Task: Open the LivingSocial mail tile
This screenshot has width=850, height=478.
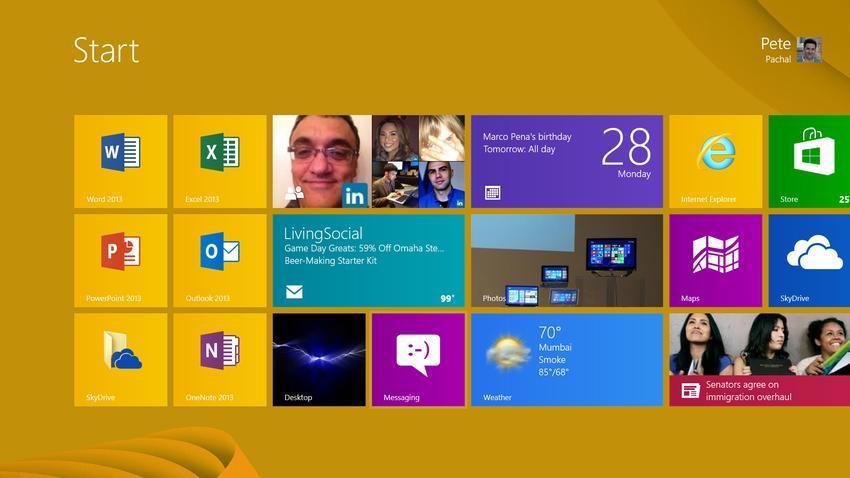Action: (x=368, y=260)
